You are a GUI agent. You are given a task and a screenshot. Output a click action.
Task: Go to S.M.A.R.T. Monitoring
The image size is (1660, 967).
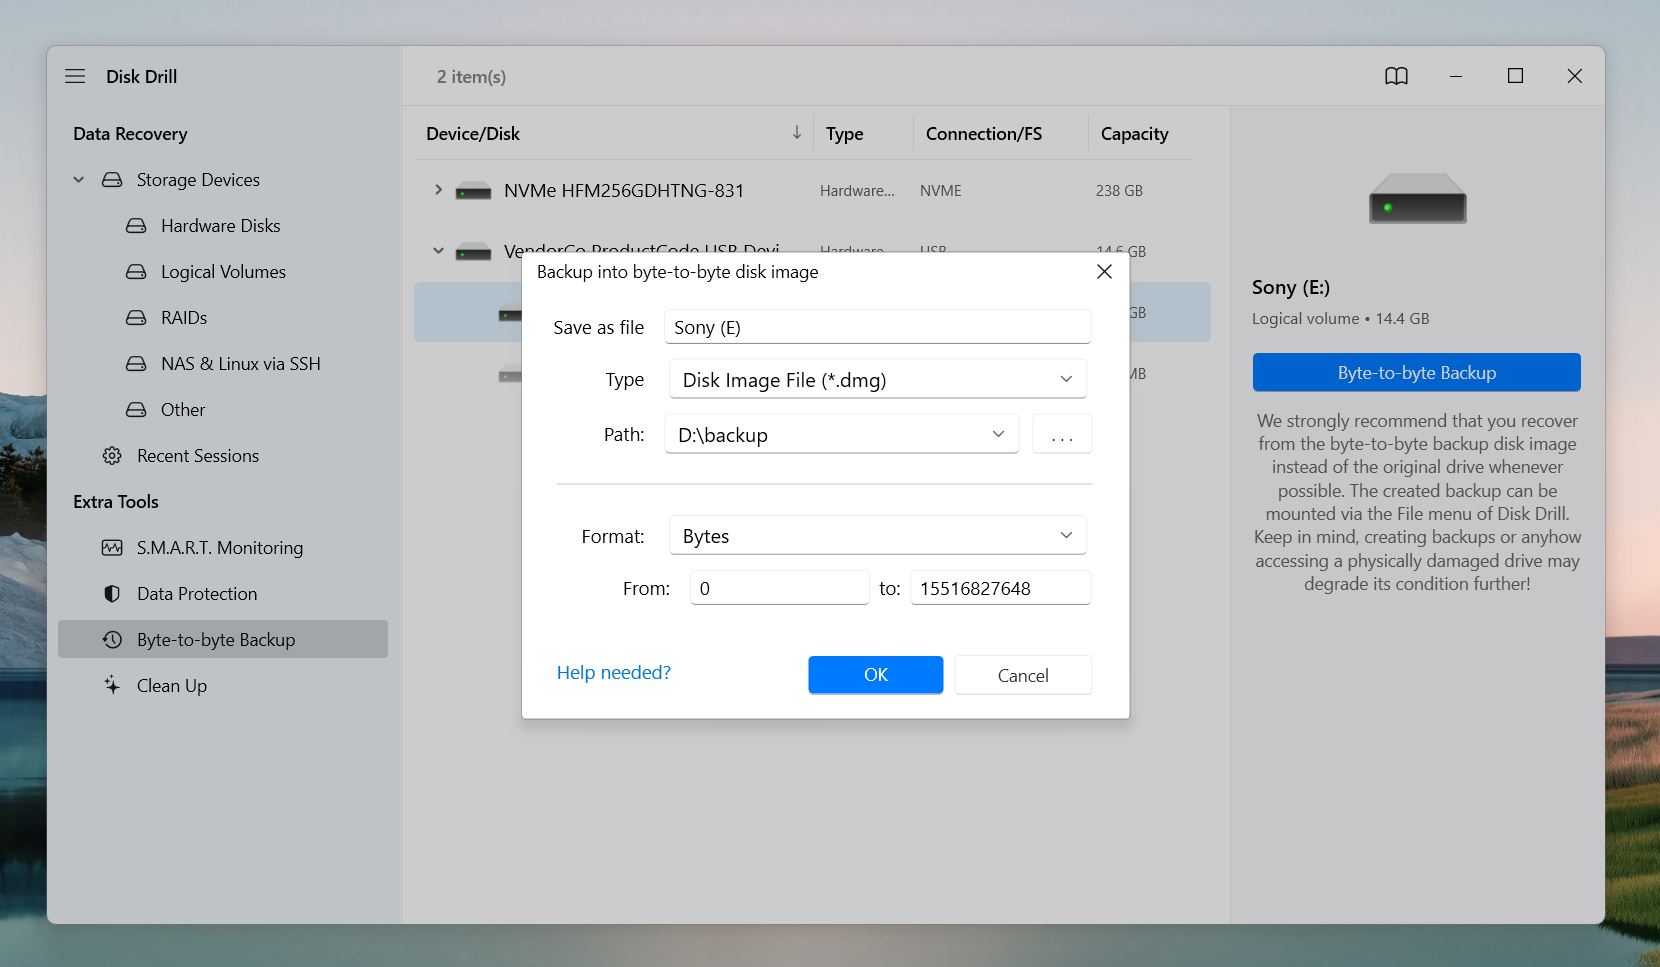tap(220, 548)
